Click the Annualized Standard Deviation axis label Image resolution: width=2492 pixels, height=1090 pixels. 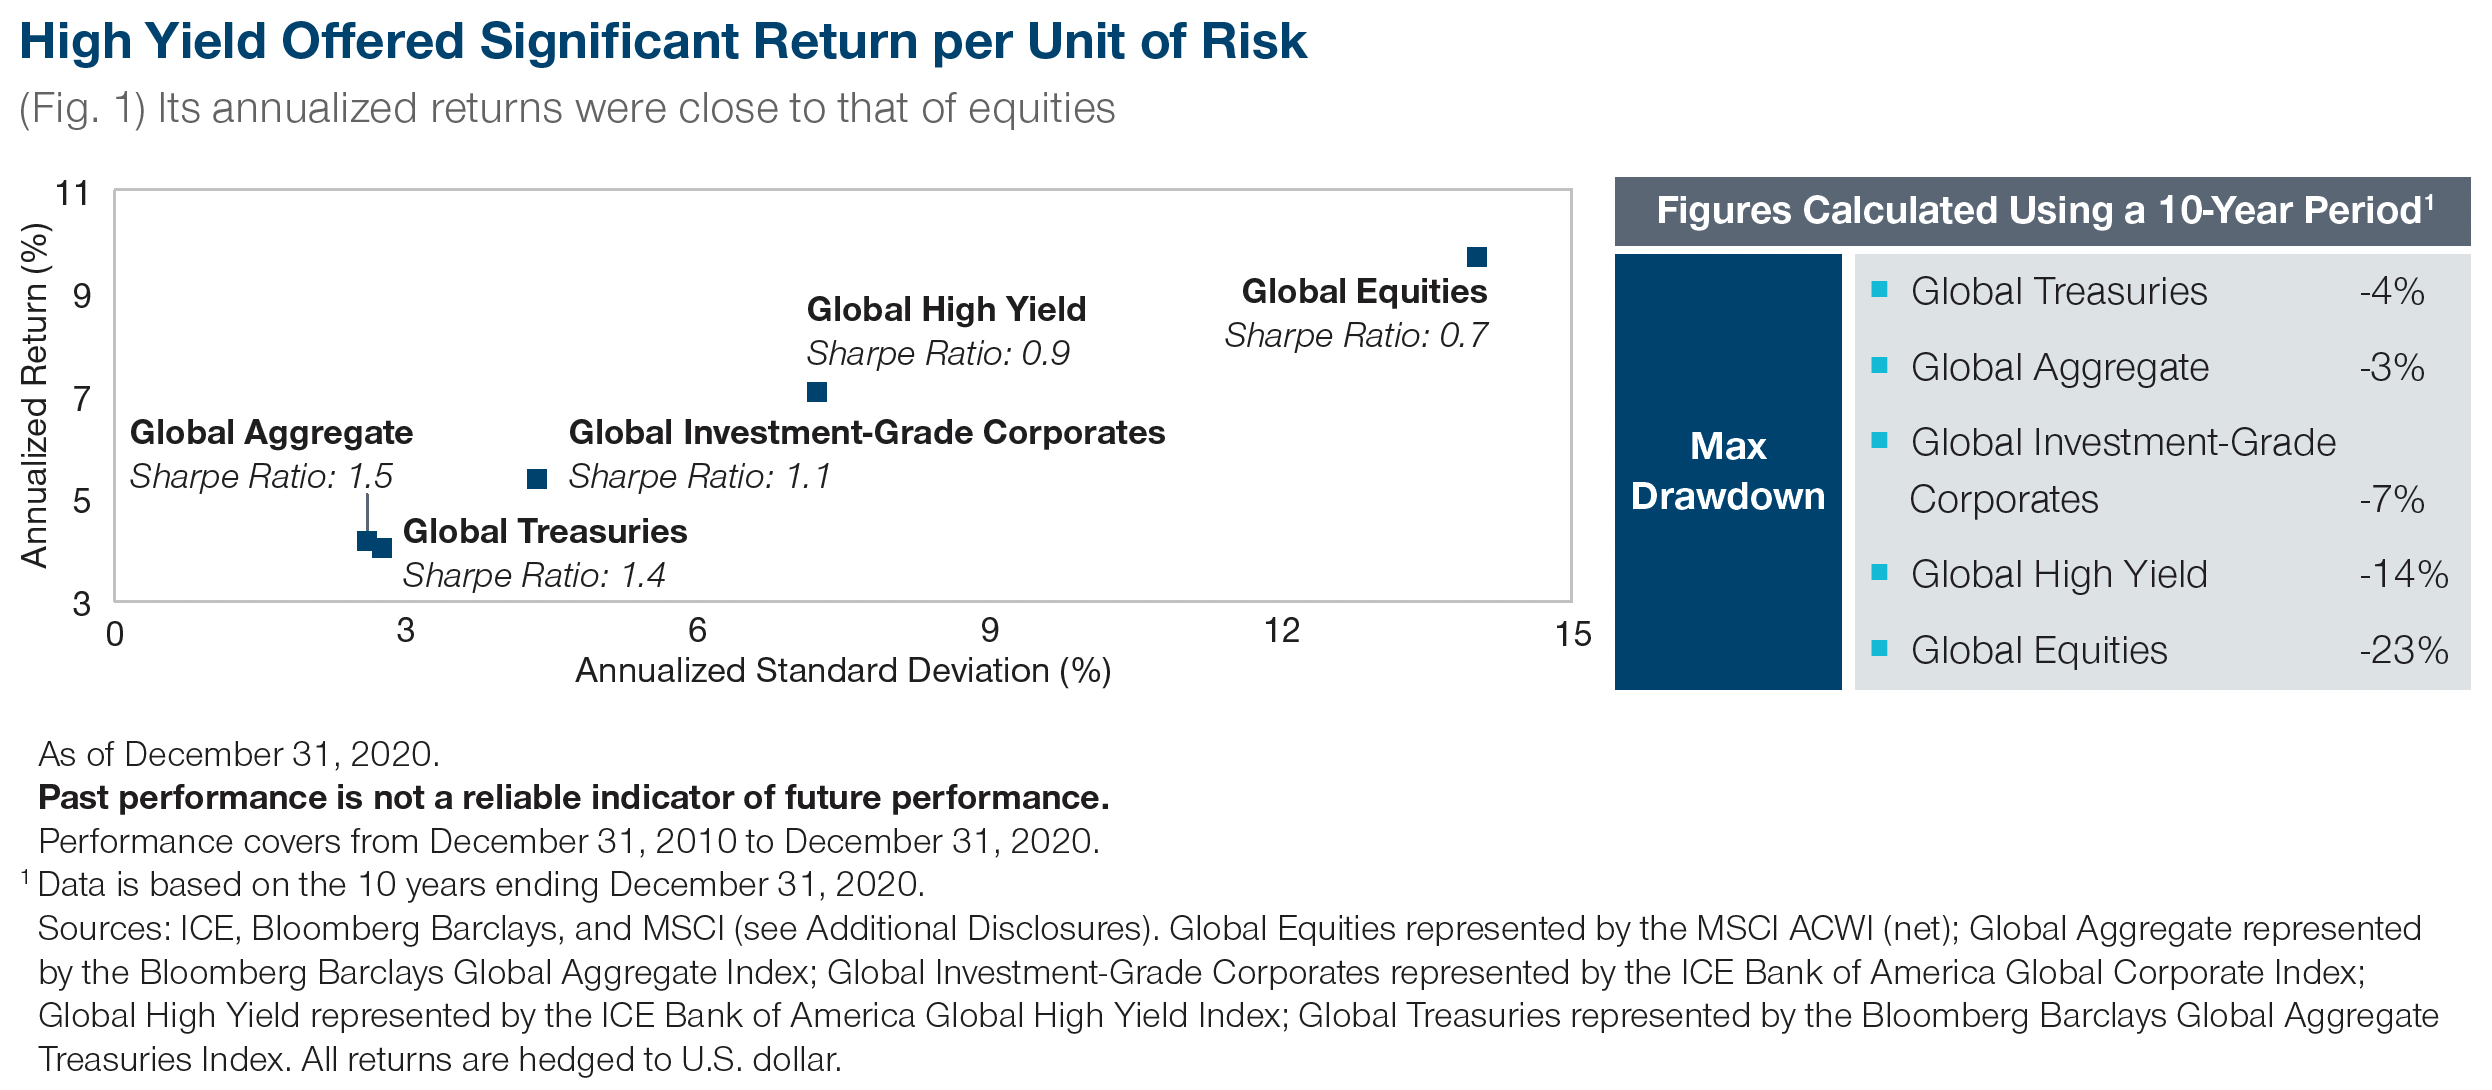point(843,670)
